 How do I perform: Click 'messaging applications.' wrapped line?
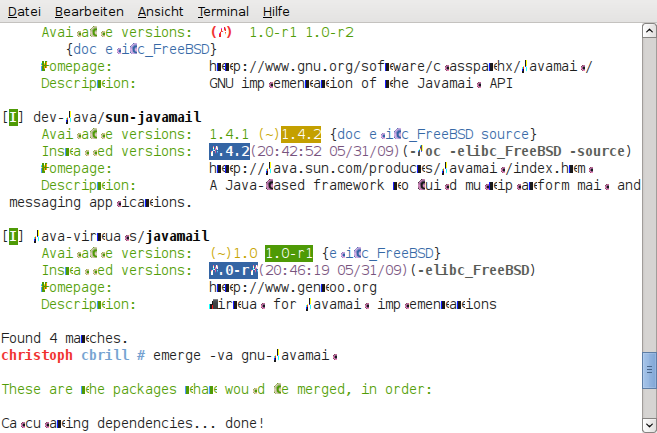tap(101, 203)
